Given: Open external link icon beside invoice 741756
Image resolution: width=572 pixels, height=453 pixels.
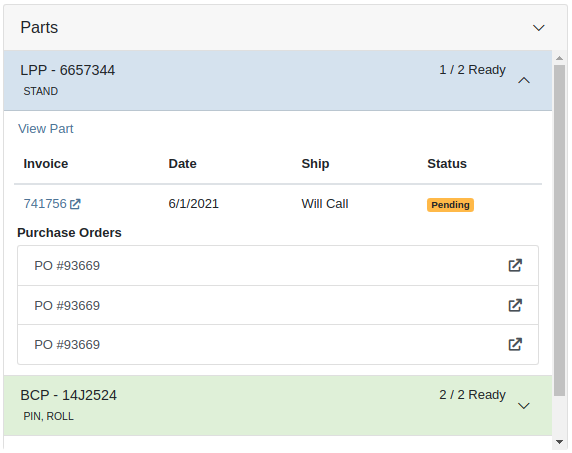Looking at the screenshot, I should [75, 204].
